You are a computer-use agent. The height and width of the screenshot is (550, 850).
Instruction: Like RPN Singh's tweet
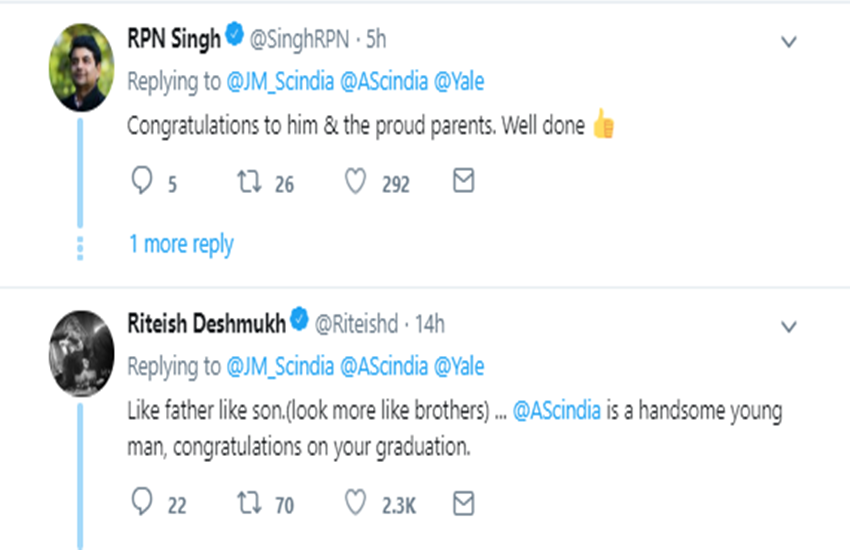354,183
